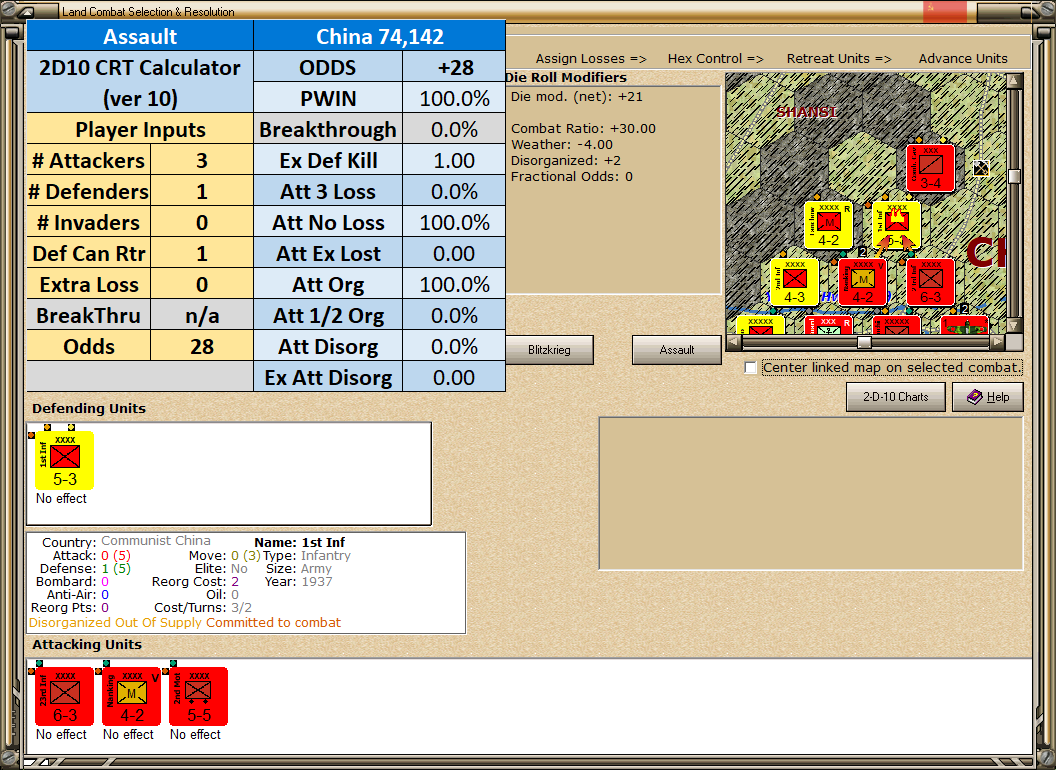This screenshot has height=770, width=1056.
Task: Select the defending 1st Inf 5-3 unit counter
Action: pos(65,460)
